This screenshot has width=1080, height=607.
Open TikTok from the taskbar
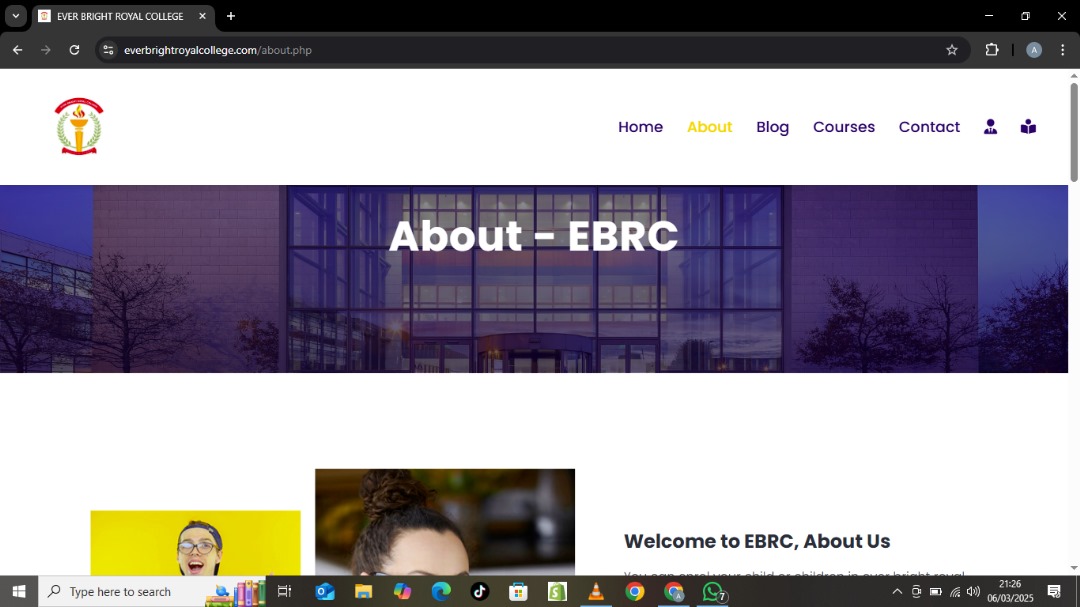479,591
